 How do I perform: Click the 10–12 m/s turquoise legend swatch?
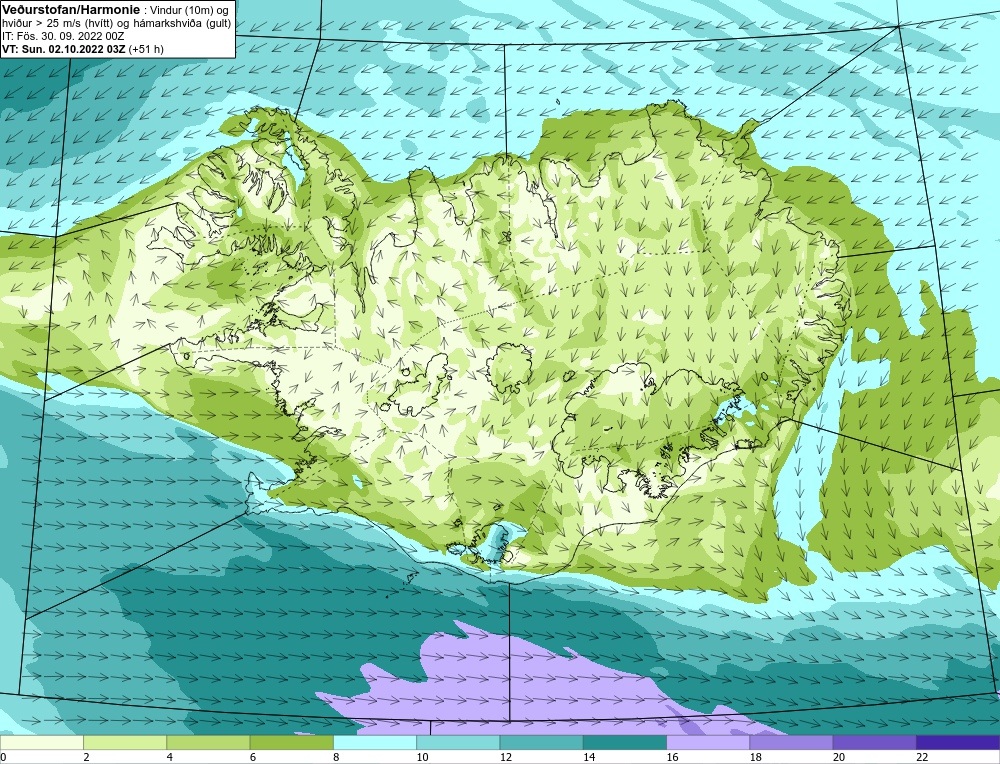458,742
